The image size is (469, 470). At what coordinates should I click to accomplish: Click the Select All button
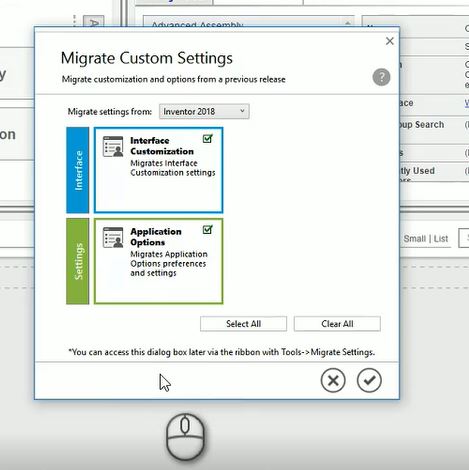(x=243, y=324)
